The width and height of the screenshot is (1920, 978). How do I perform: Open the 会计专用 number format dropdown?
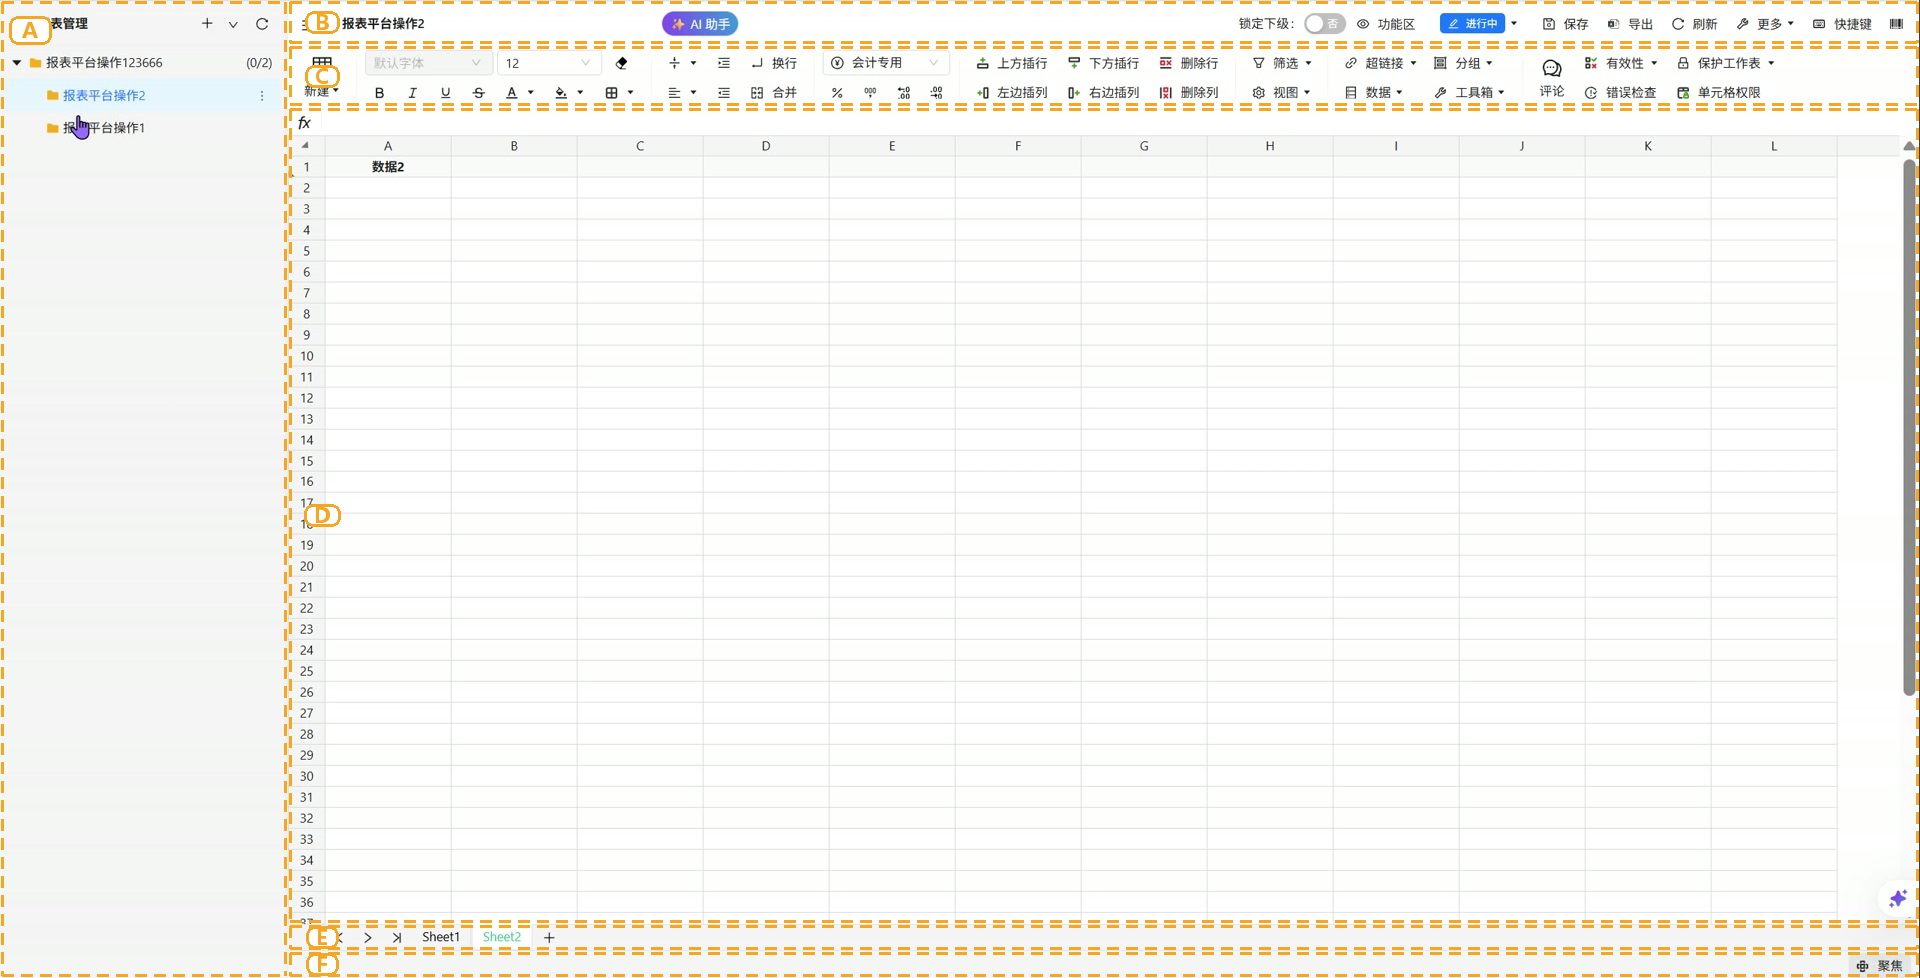pyautogui.click(x=886, y=63)
